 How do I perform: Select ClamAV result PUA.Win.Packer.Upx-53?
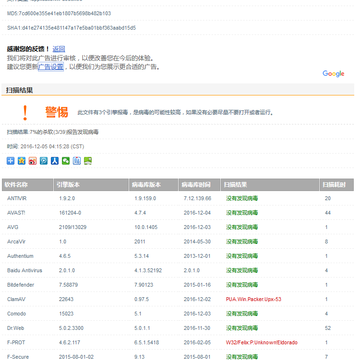tap(254, 299)
